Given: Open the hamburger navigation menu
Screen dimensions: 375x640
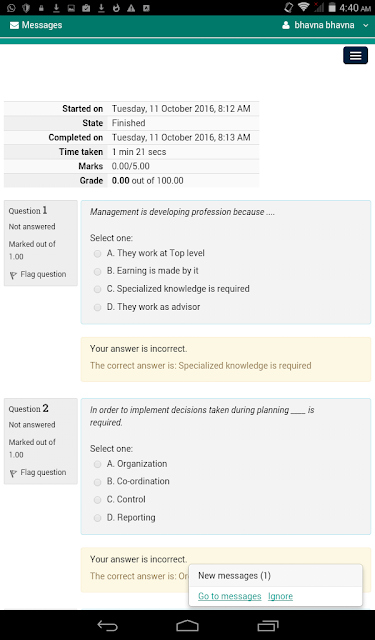Looking at the screenshot, I should pos(355,56).
